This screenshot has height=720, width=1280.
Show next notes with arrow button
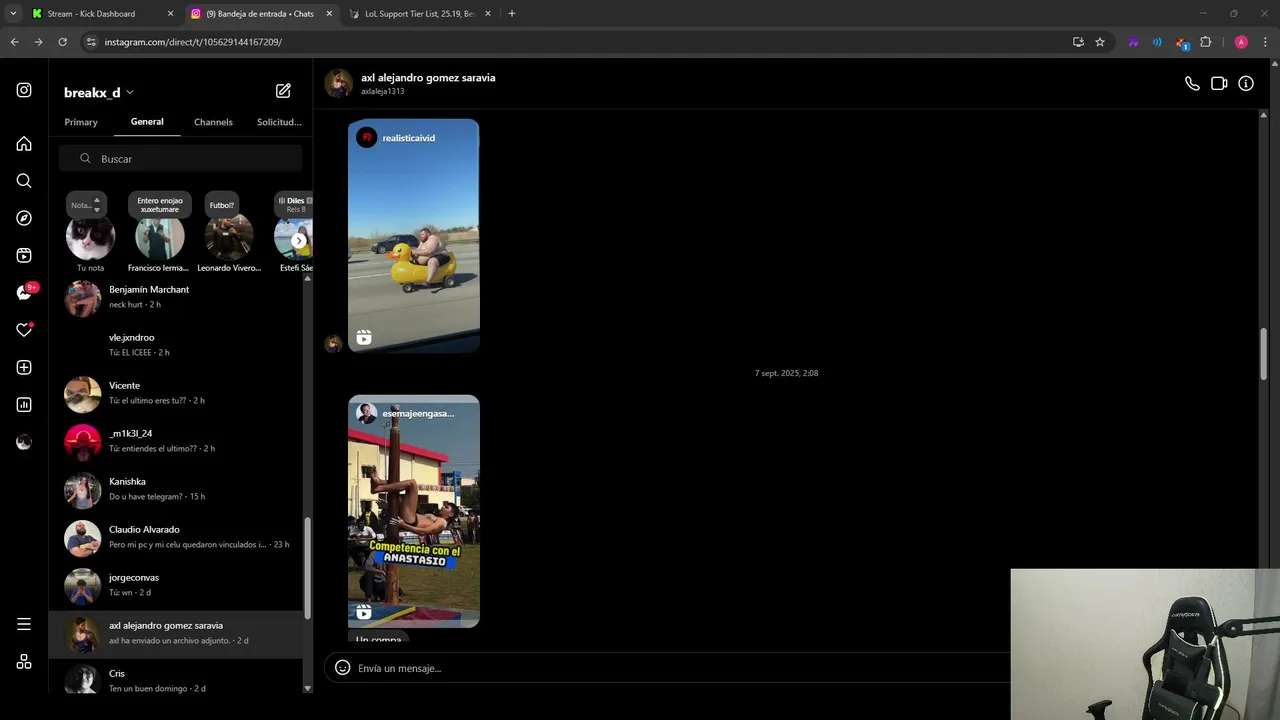pos(298,241)
